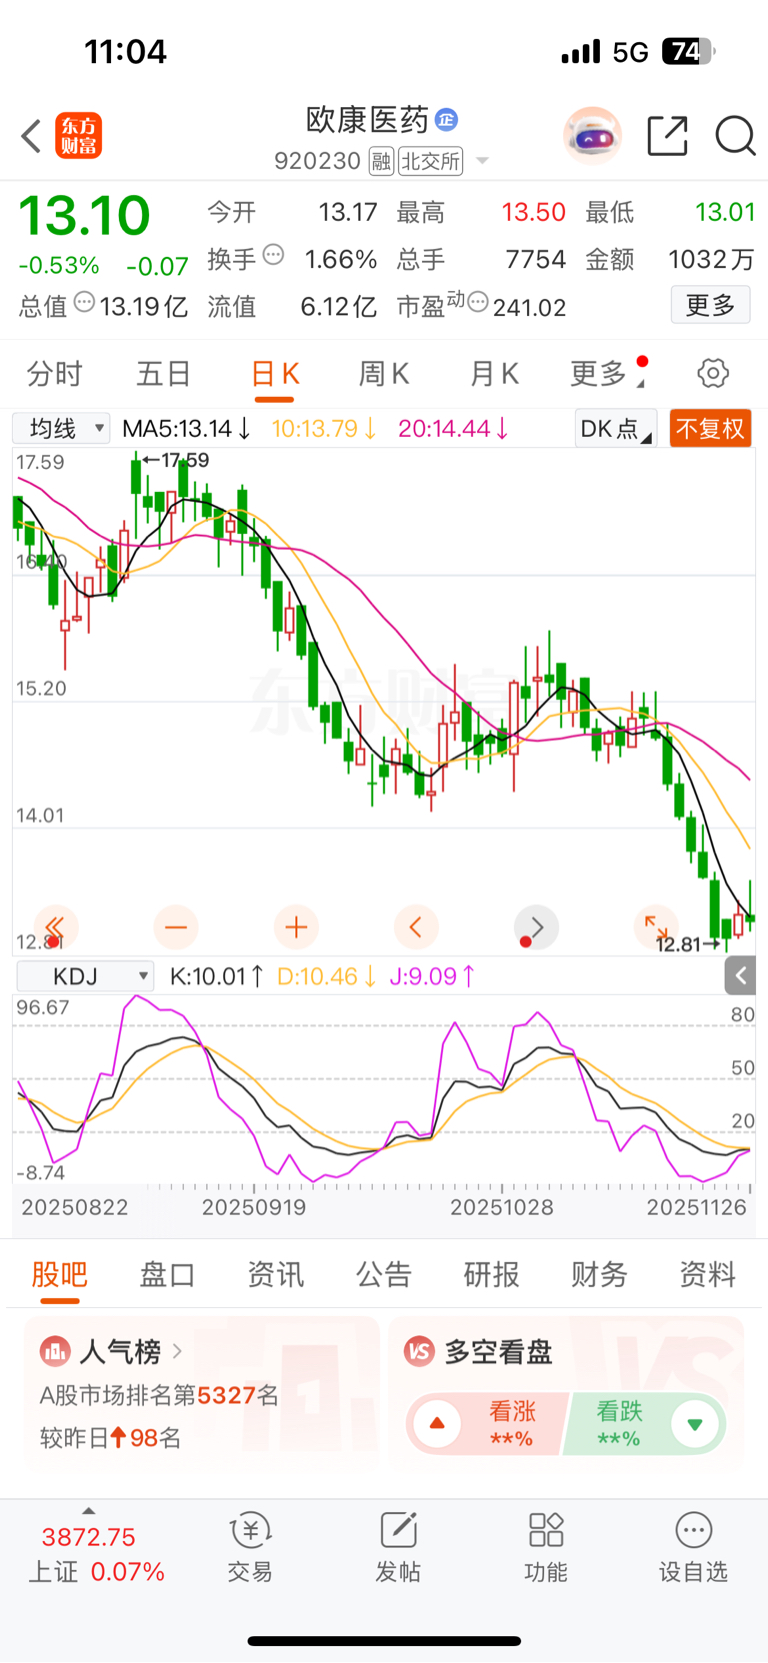Switch to the 公告 tab
Image resolution: width=768 pixels, height=1663 pixels.
[x=383, y=1274]
